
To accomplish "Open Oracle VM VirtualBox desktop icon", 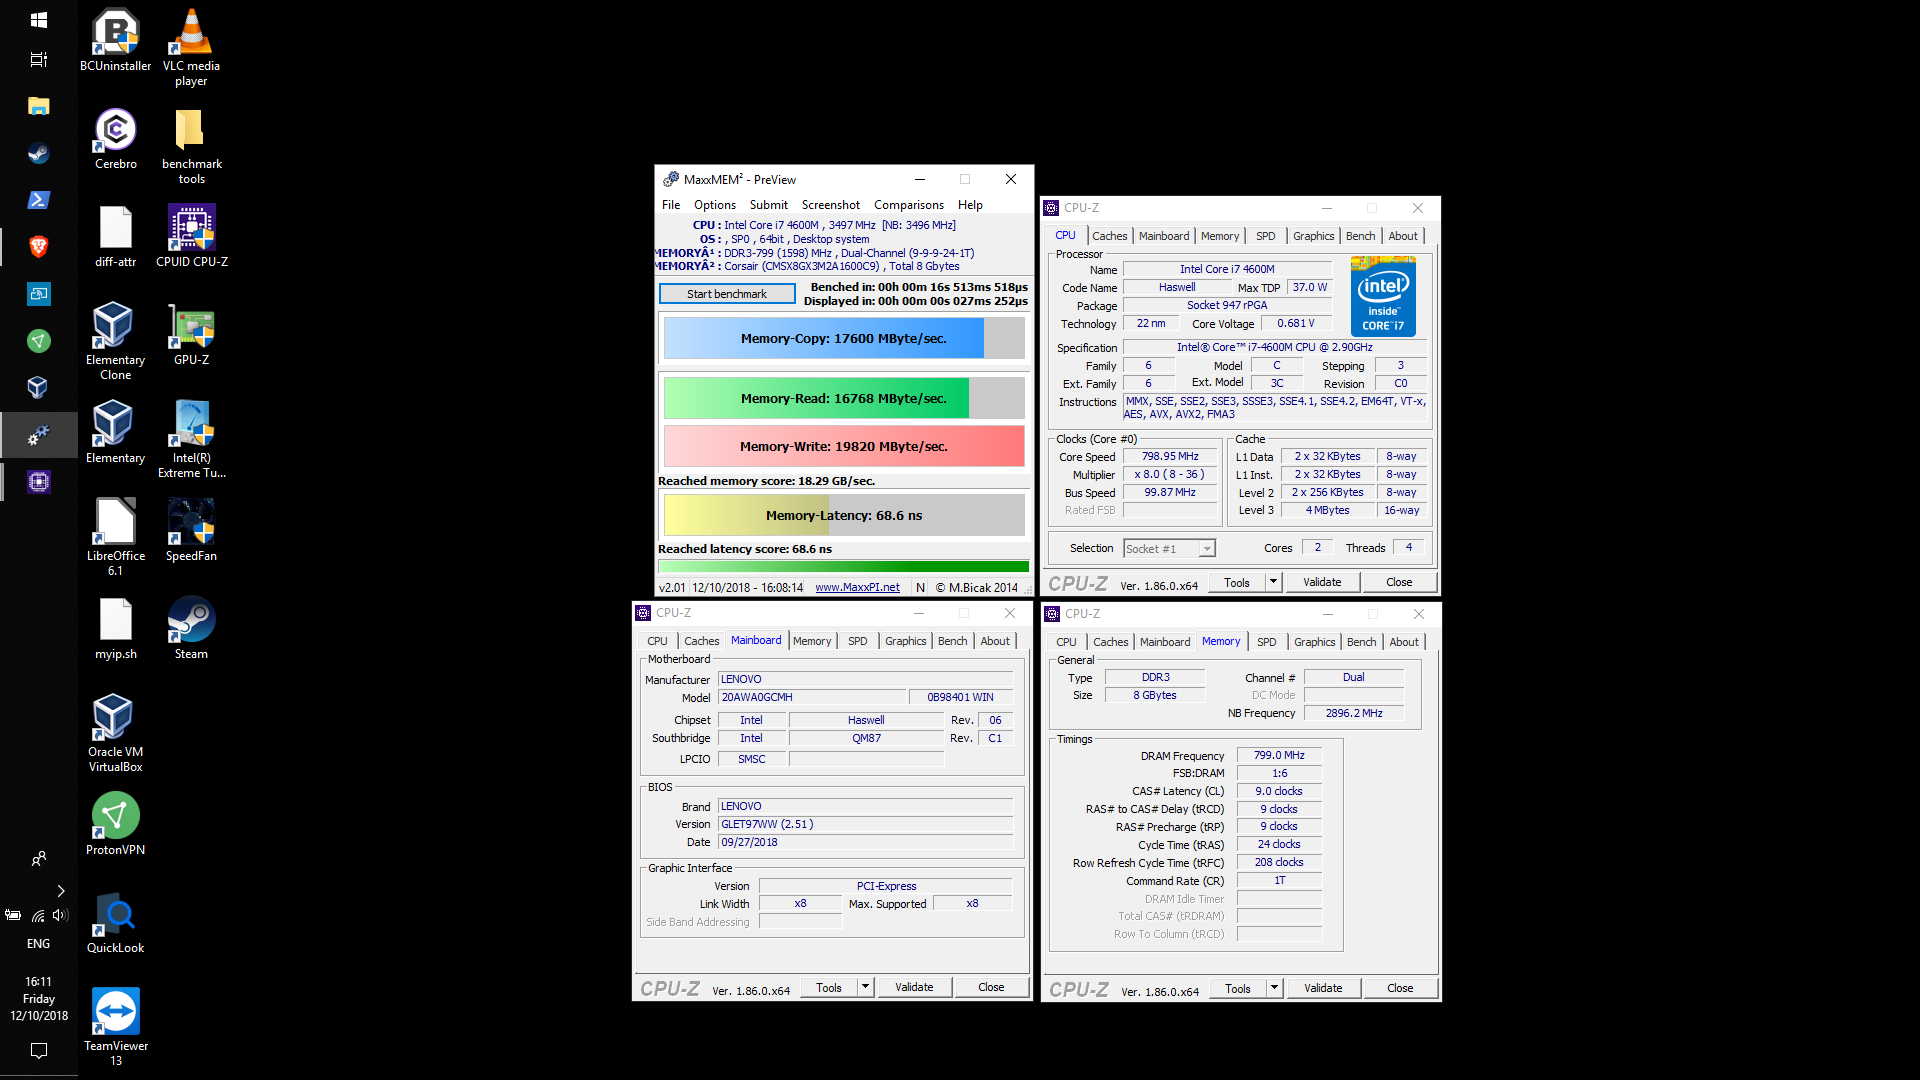I will [x=115, y=733].
